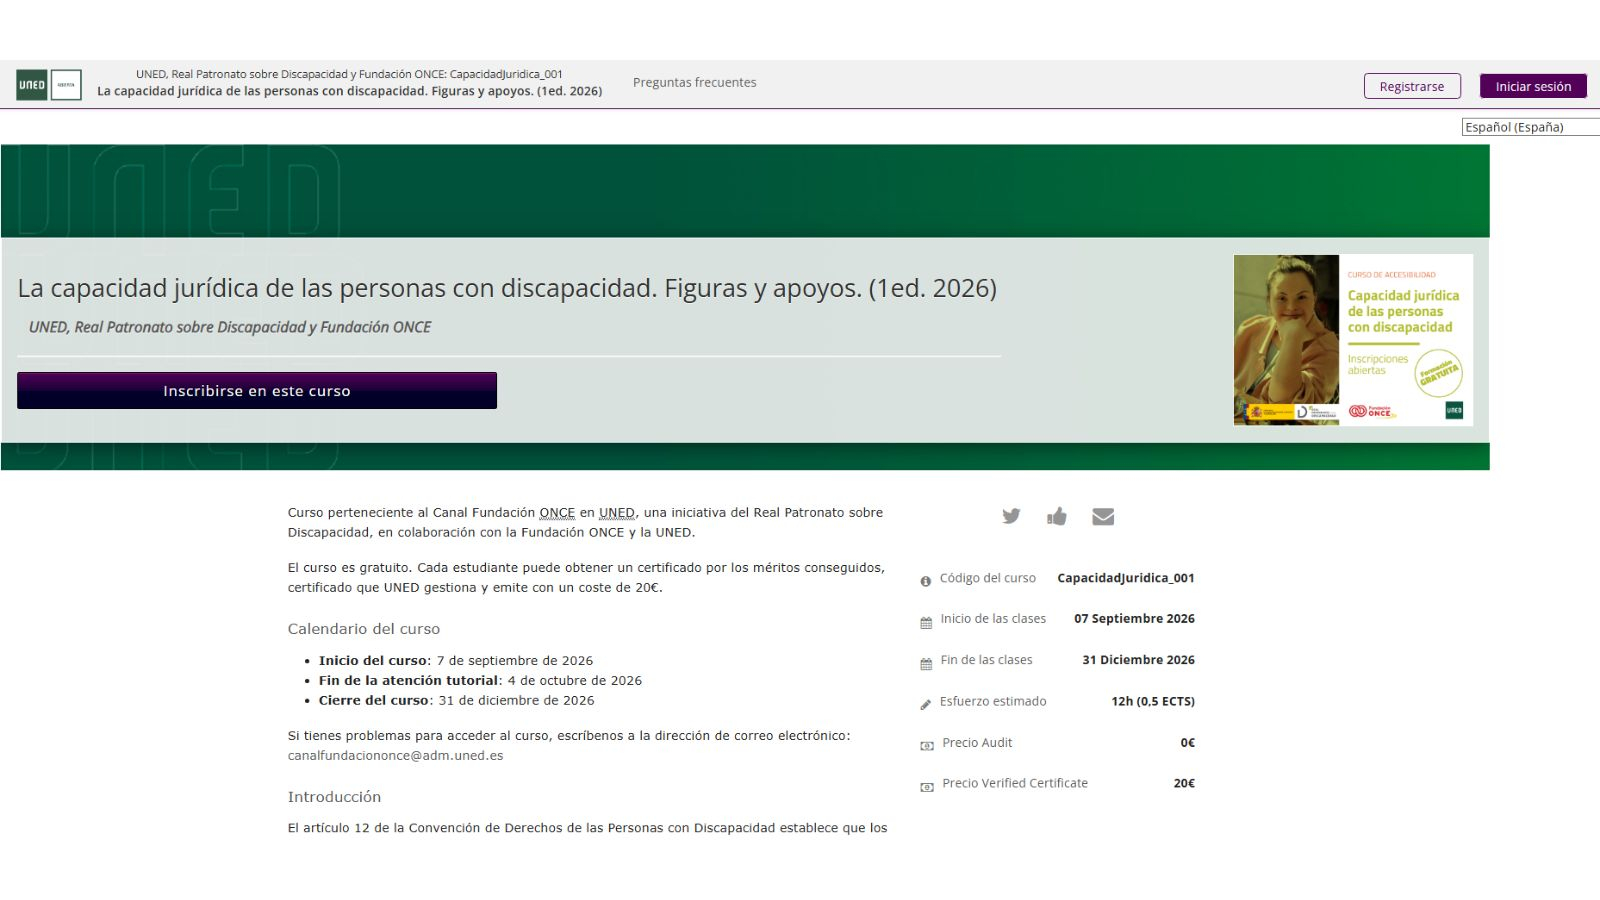Click money icon beside Precio Audit

(x=927, y=745)
